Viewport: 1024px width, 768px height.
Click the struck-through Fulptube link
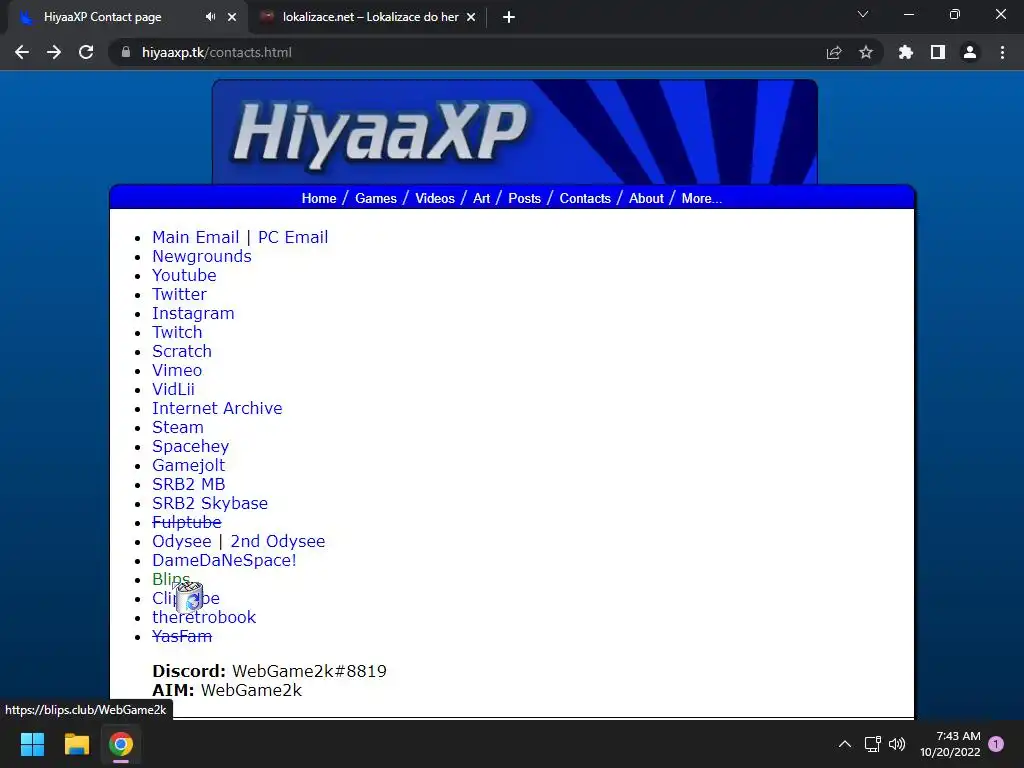click(x=187, y=522)
